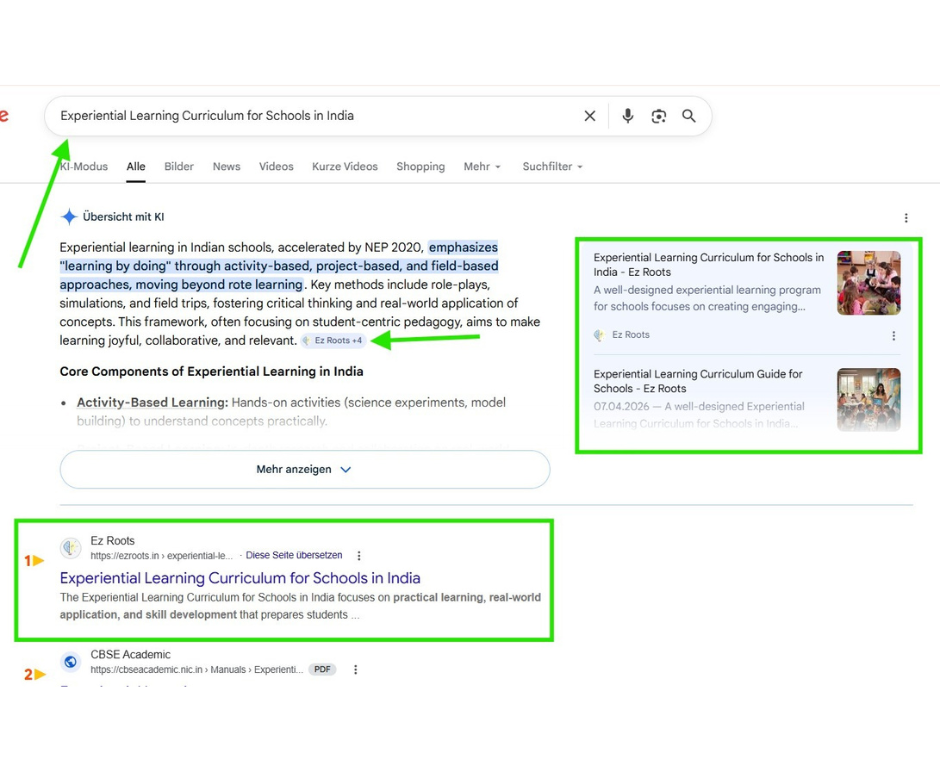Open the Experiential Learning Curriculum for Schools result title
Screen dimensions: 940x771
[240, 578]
